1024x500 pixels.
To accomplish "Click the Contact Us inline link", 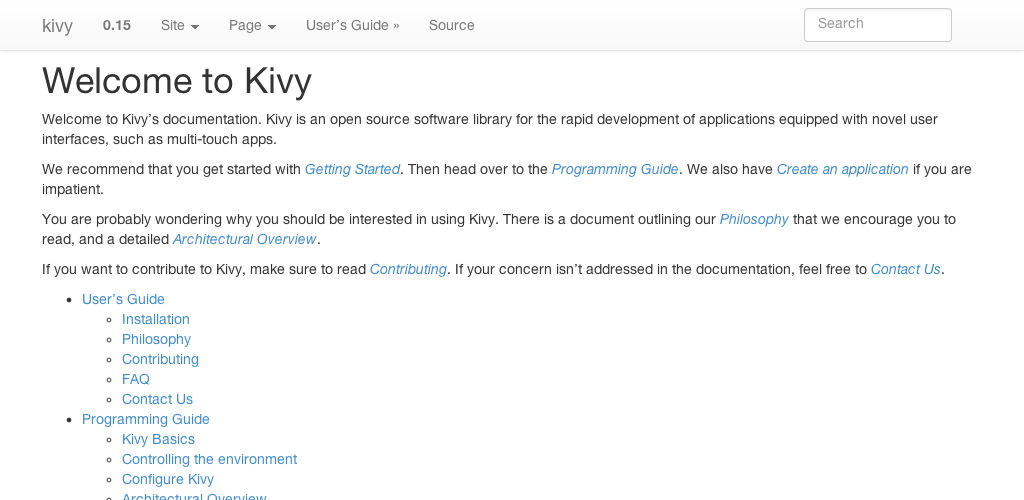I will coord(905,269).
